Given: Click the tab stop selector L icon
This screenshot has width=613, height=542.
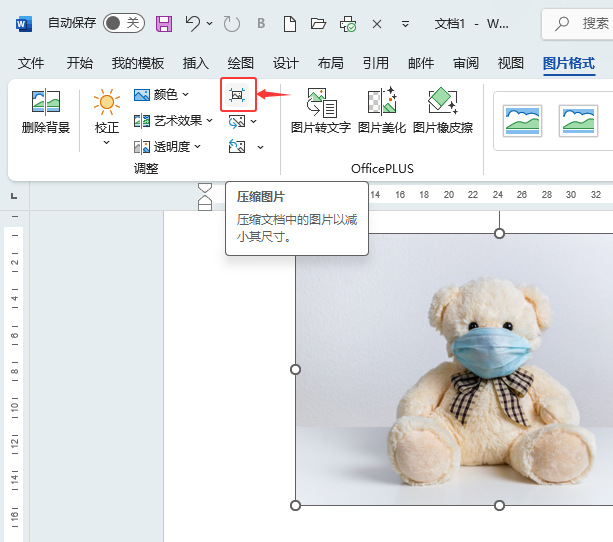Looking at the screenshot, I should click(14, 196).
